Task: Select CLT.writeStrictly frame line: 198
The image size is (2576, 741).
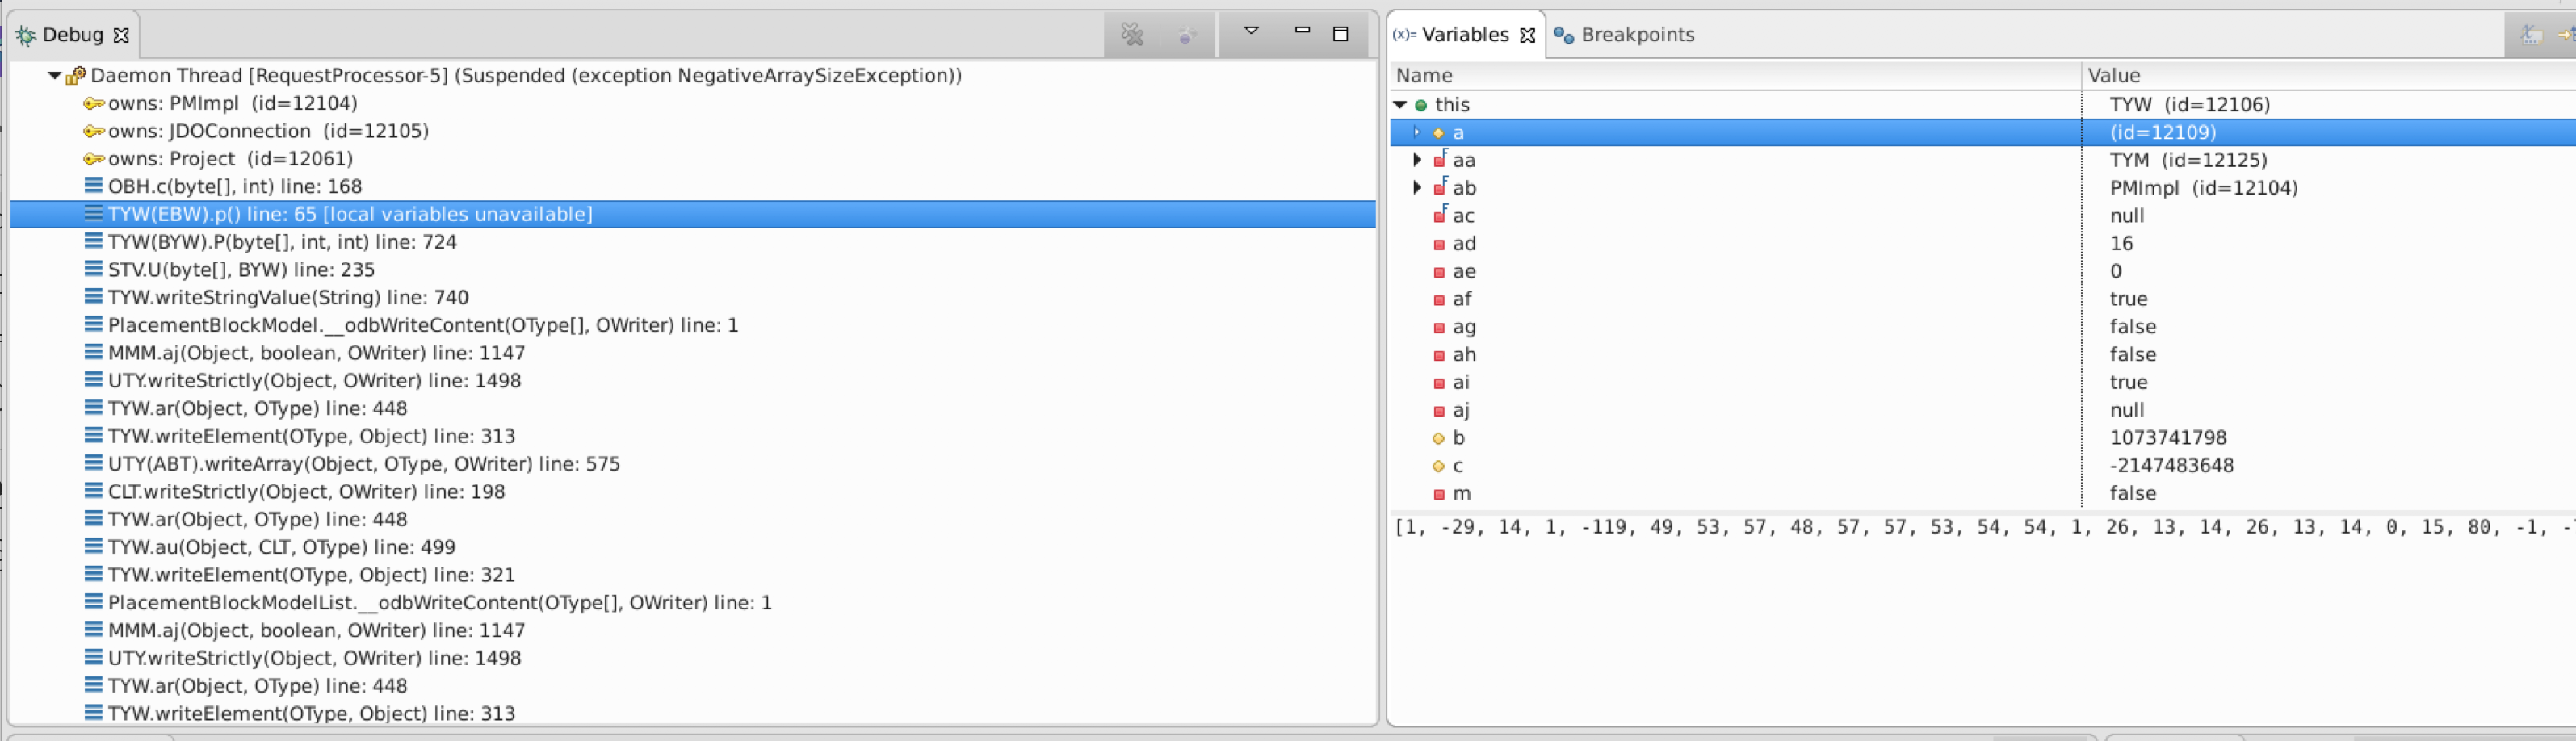Action: [x=306, y=492]
